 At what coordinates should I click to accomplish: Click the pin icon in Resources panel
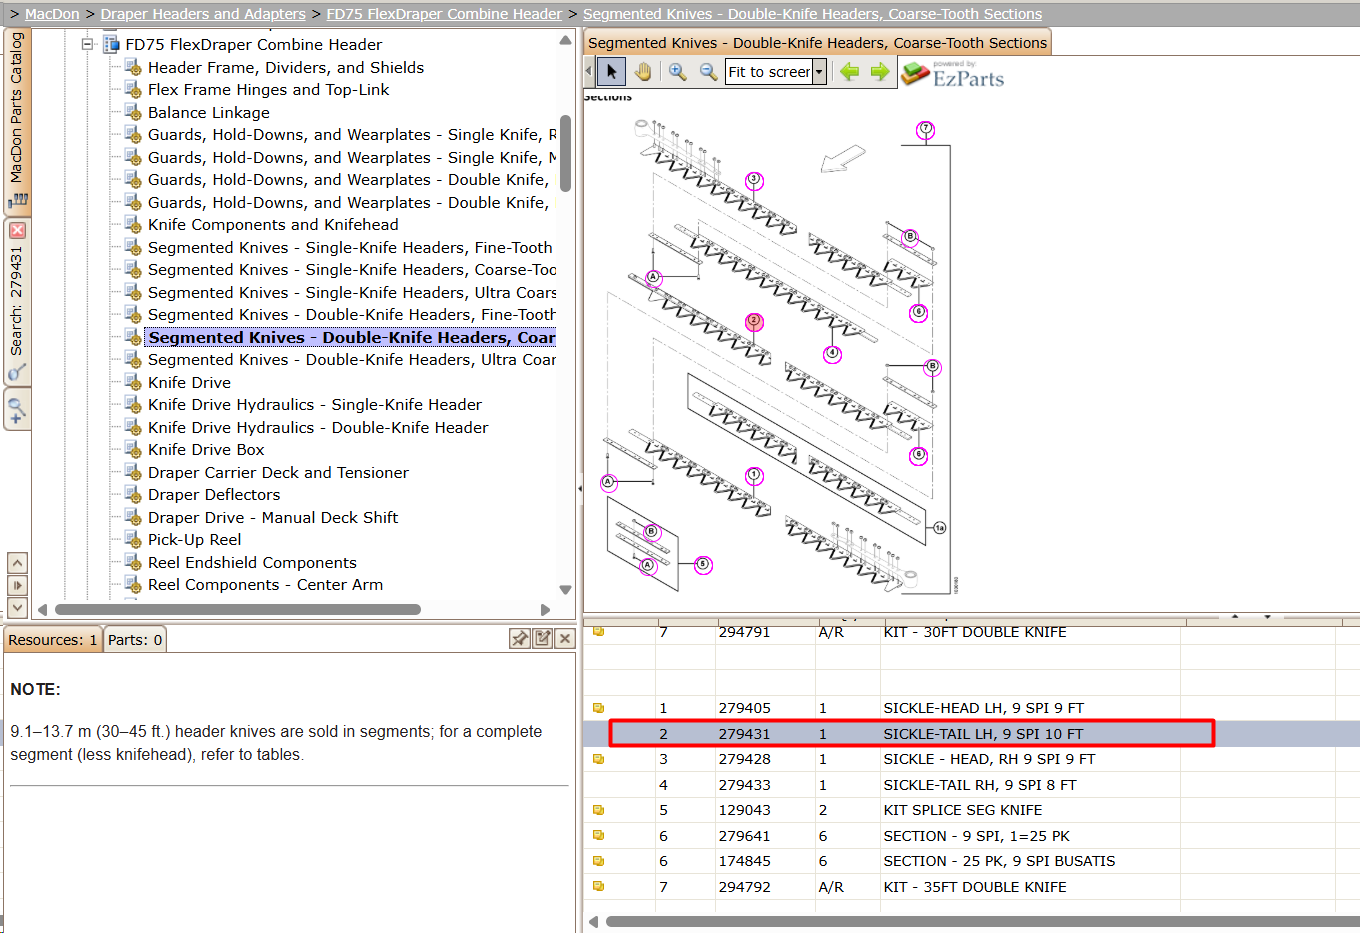(x=520, y=639)
